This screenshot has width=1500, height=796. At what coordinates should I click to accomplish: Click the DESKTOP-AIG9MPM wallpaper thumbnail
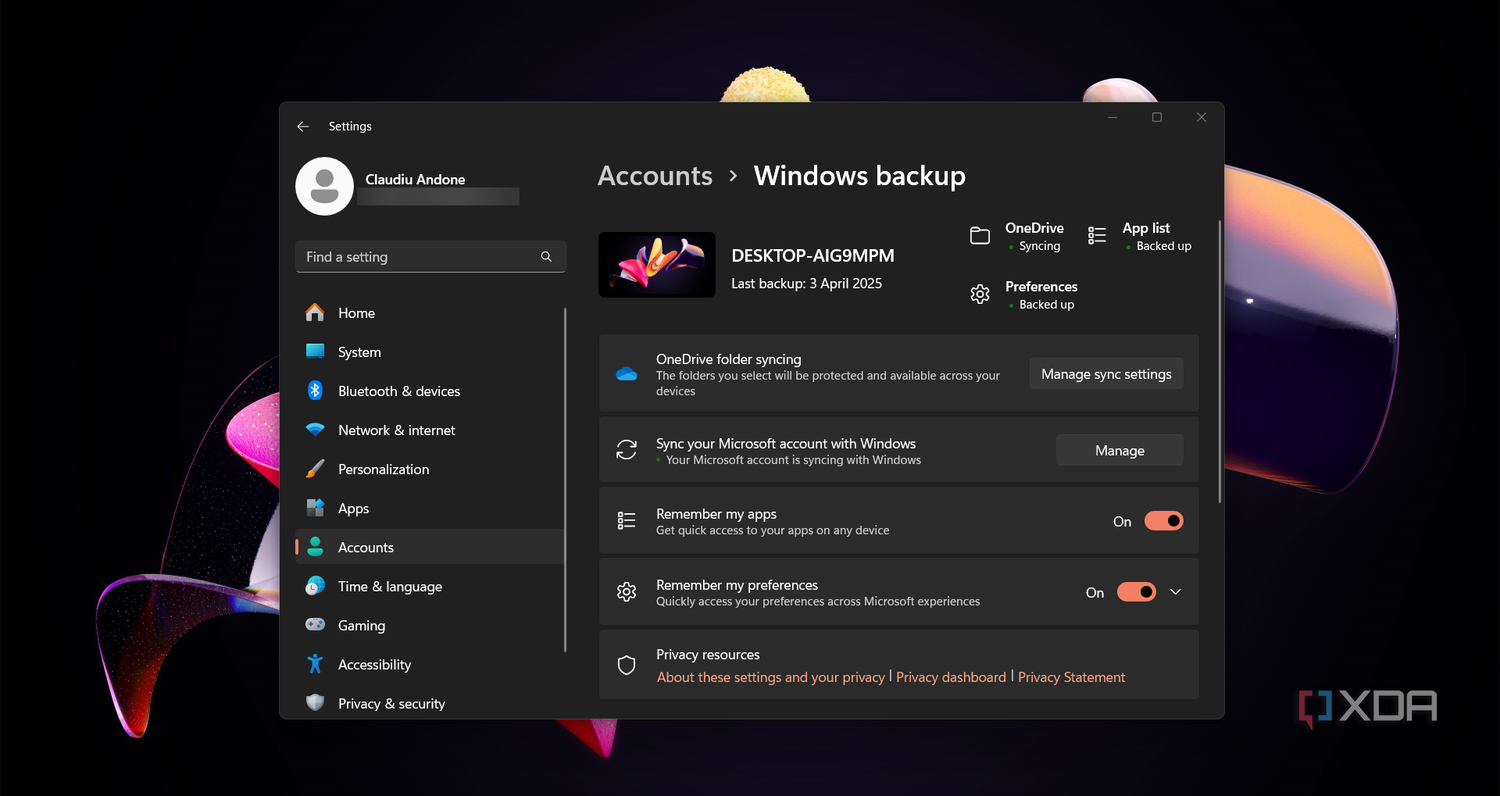(x=657, y=265)
